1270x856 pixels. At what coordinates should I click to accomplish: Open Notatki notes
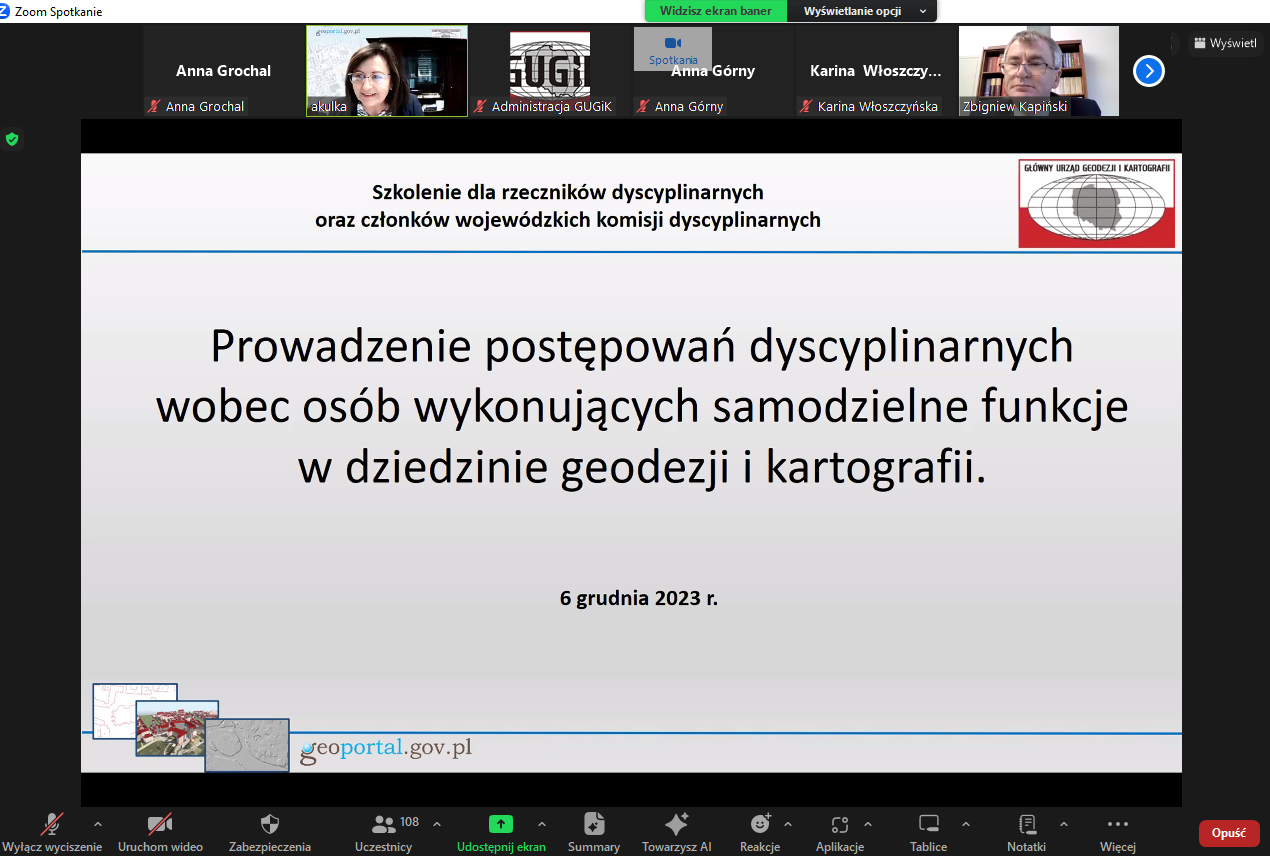click(x=1026, y=825)
